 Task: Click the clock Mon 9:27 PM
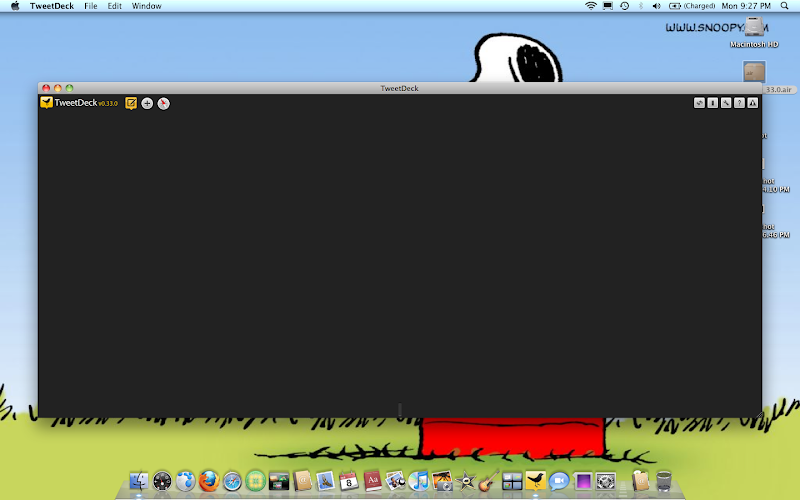tap(746, 6)
